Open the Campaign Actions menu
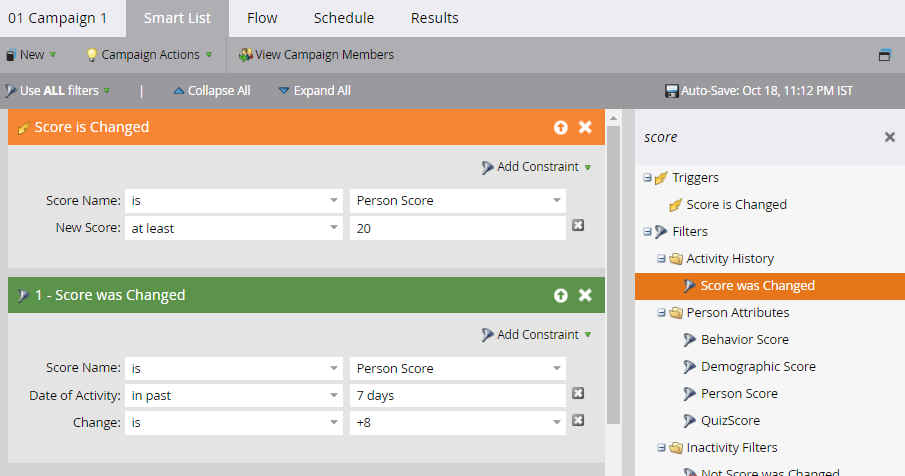Image resolution: width=905 pixels, height=476 pixels. tap(149, 55)
